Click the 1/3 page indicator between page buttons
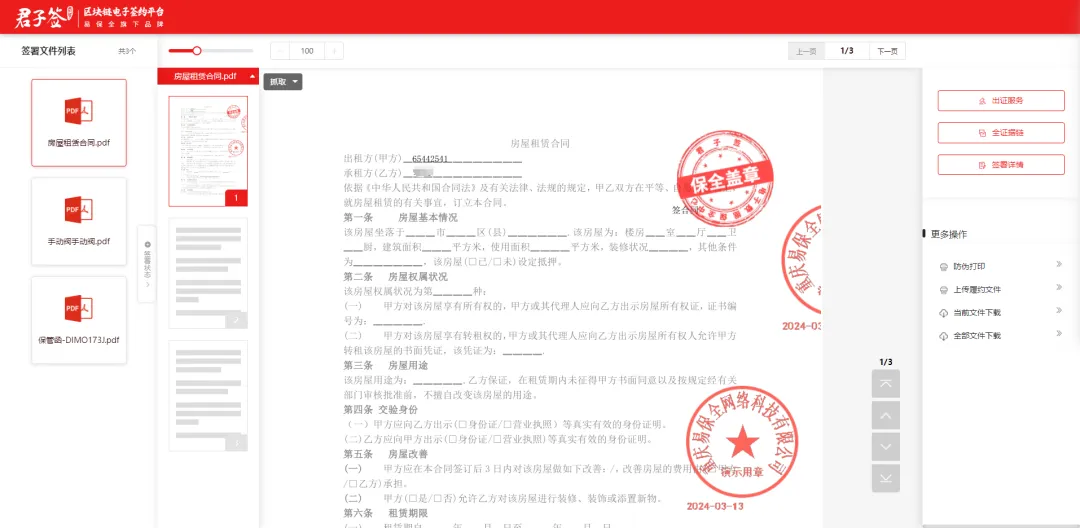Image resolution: width=1080 pixels, height=528 pixels. pos(847,51)
